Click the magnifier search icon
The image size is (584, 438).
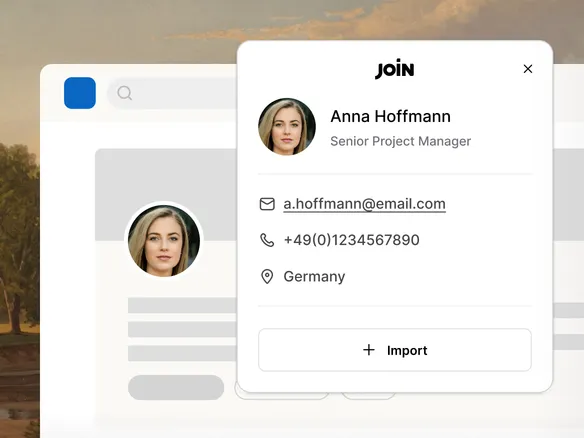pyautogui.click(x=124, y=93)
